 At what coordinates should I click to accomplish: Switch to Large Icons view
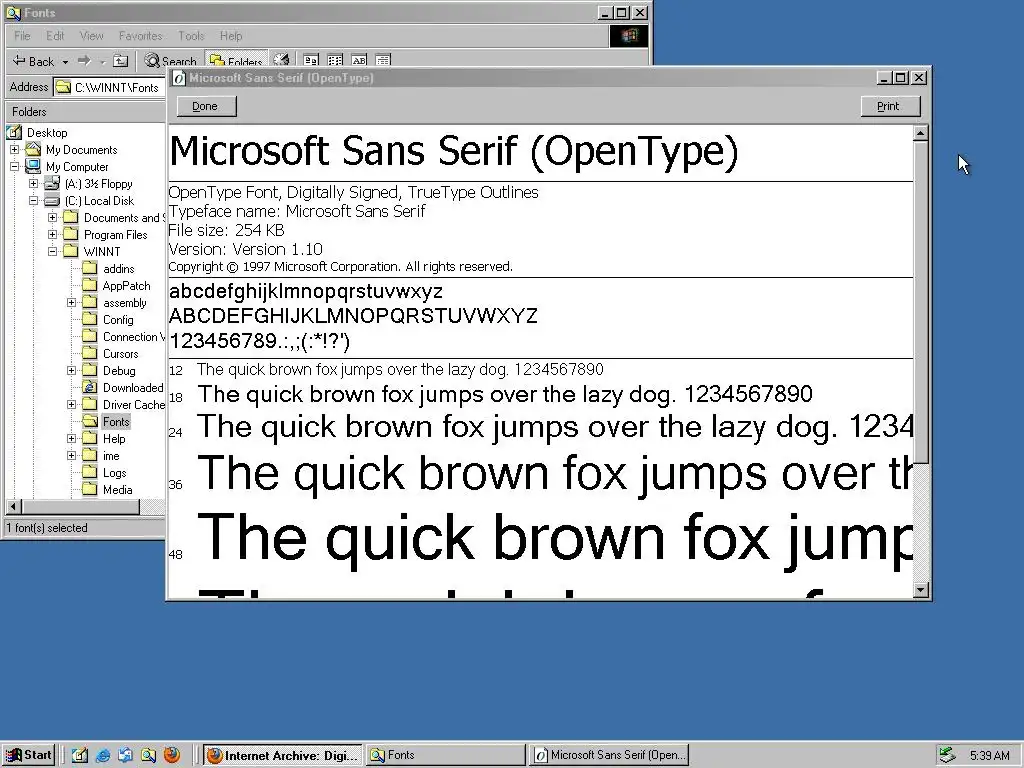click(311, 60)
